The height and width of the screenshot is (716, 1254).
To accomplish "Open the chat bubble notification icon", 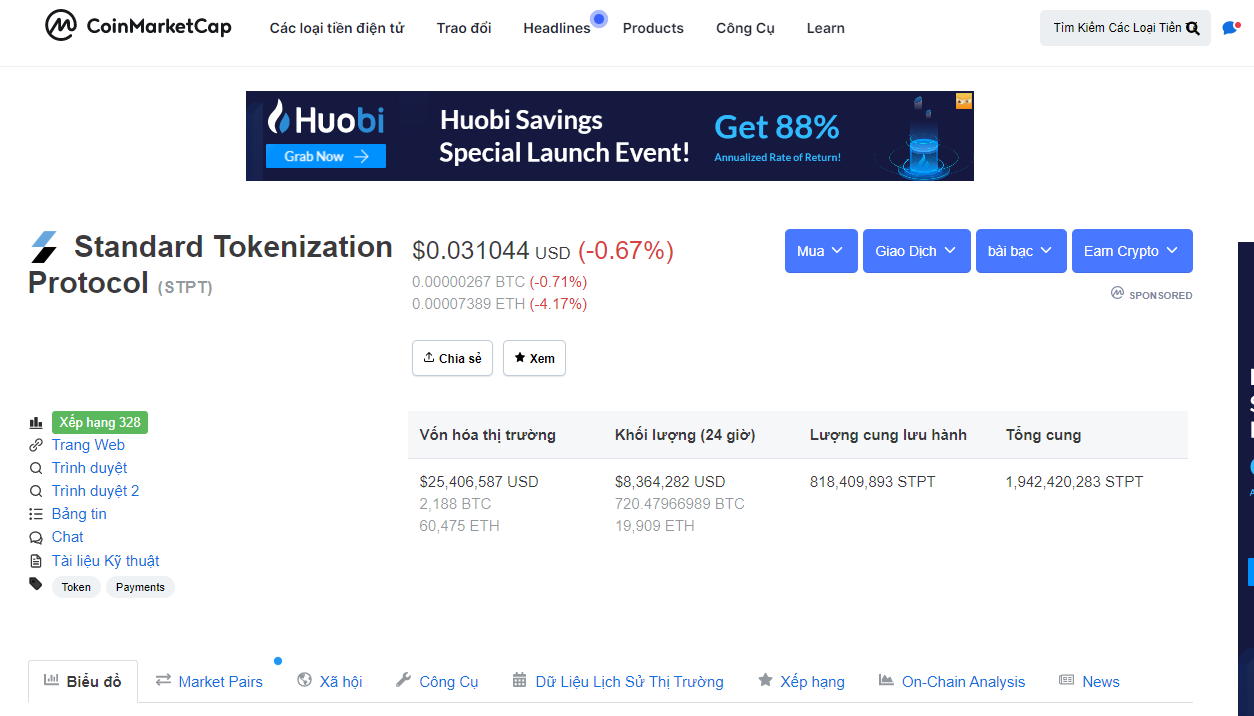I will click(1231, 28).
